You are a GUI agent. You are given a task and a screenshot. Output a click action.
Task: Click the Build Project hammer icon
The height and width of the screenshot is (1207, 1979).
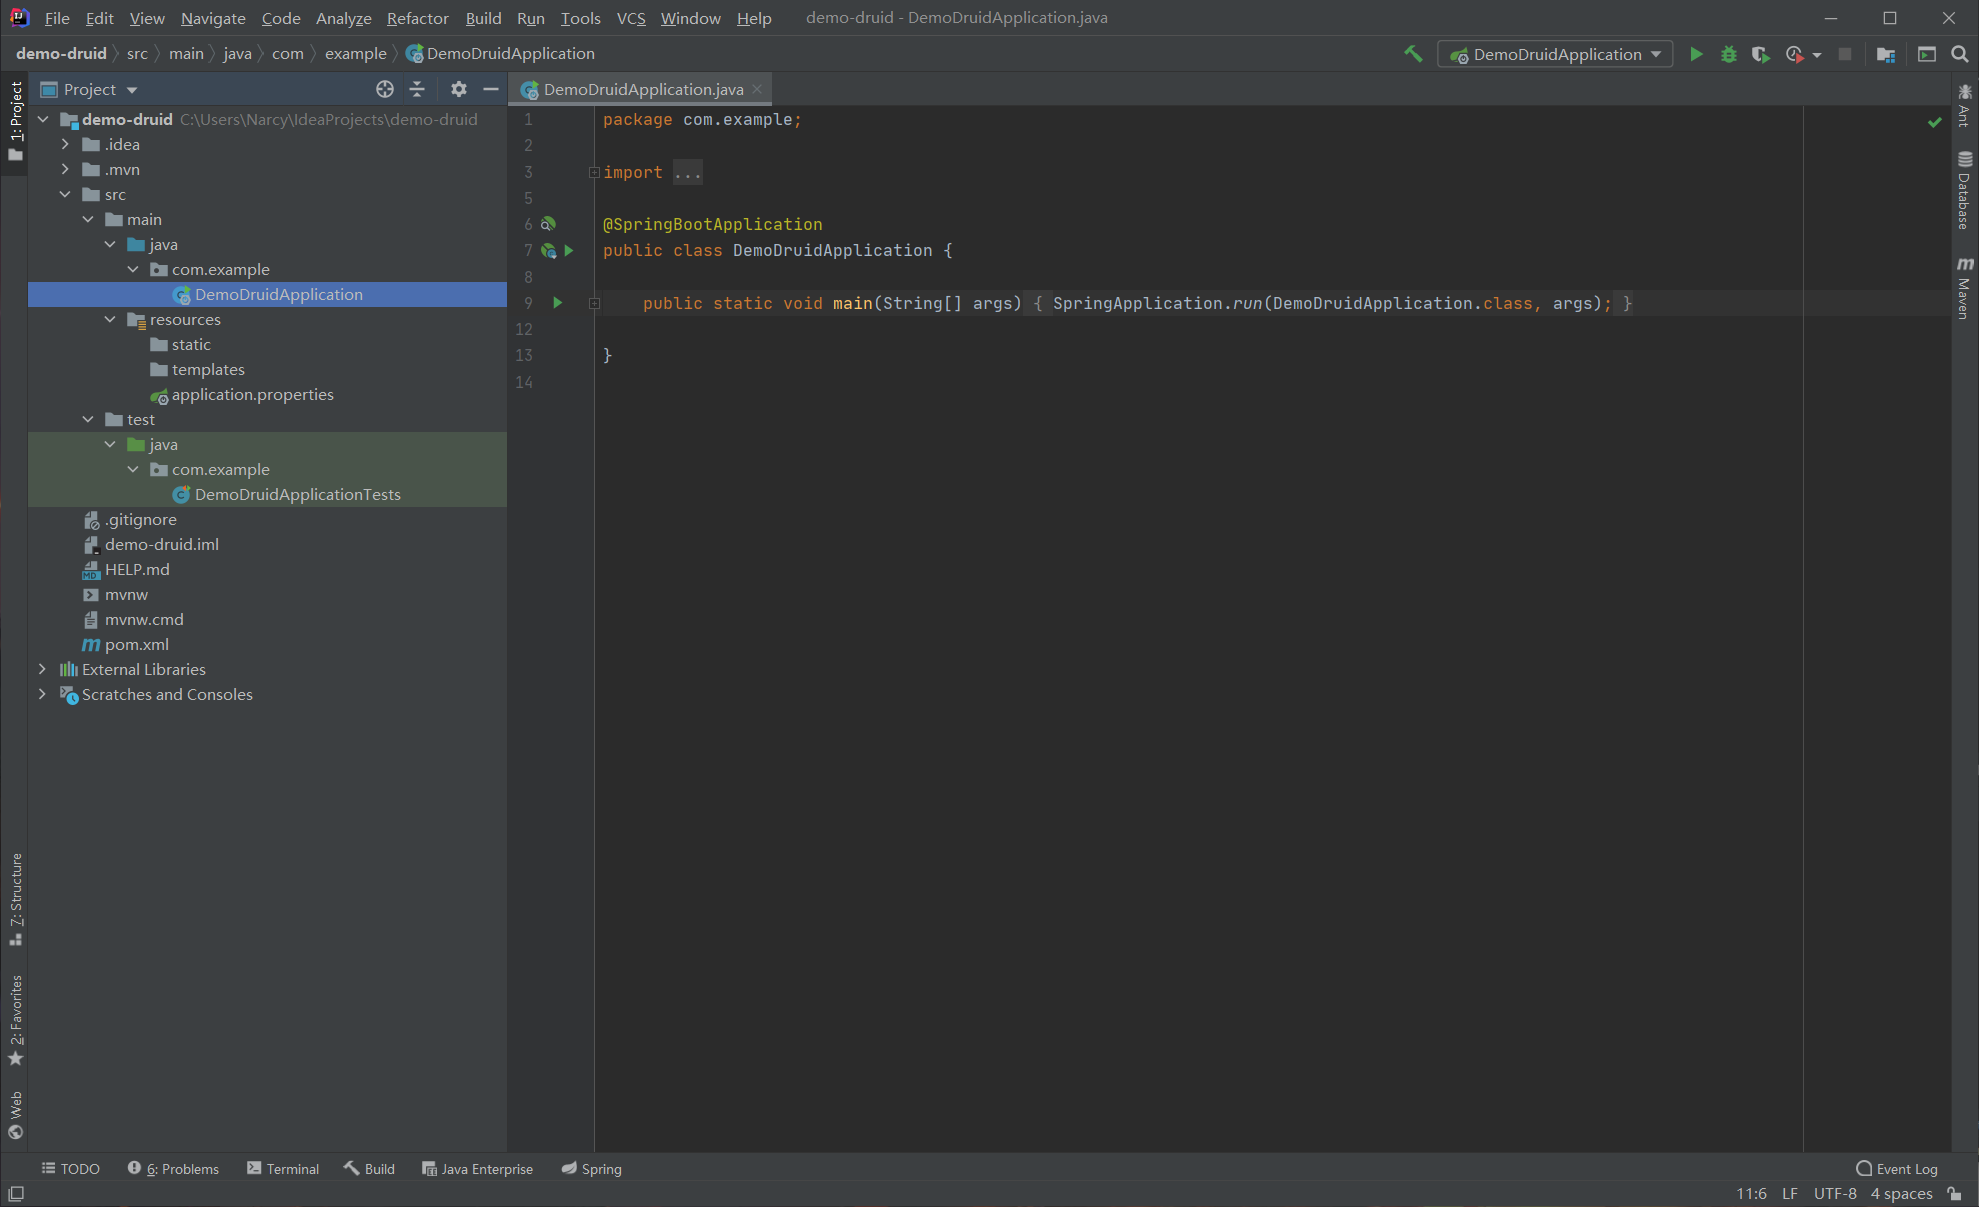coord(1413,54)
